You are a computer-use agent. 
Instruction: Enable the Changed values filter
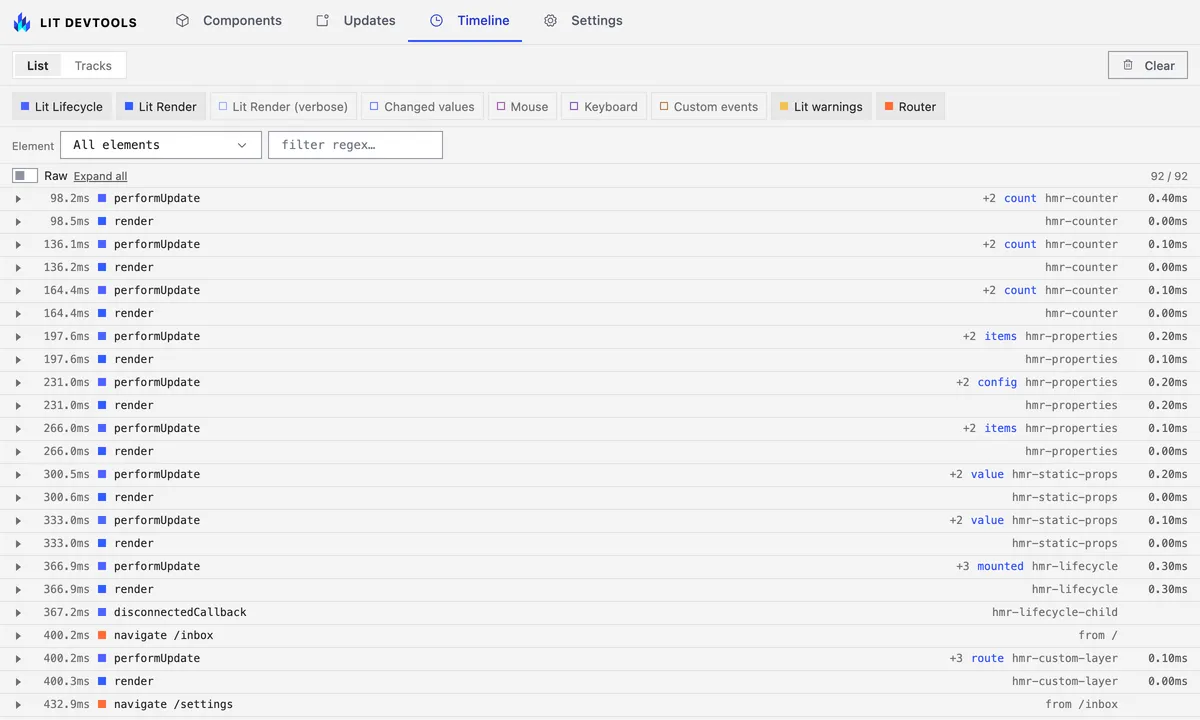422,106
